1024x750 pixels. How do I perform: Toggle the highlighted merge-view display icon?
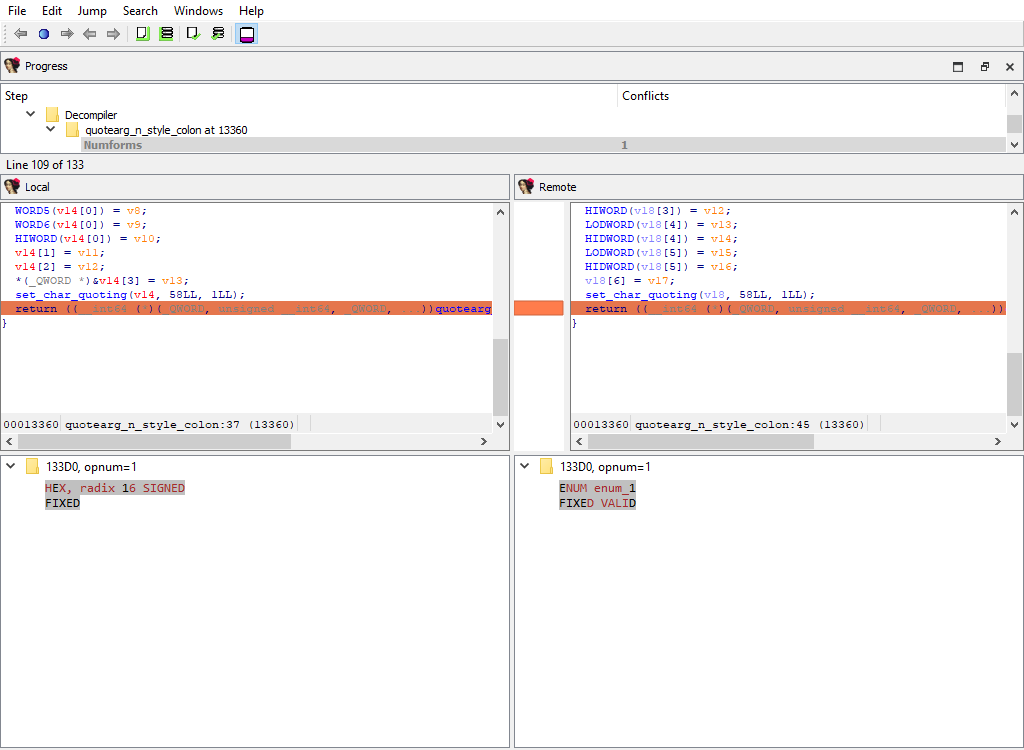point(246,33)
